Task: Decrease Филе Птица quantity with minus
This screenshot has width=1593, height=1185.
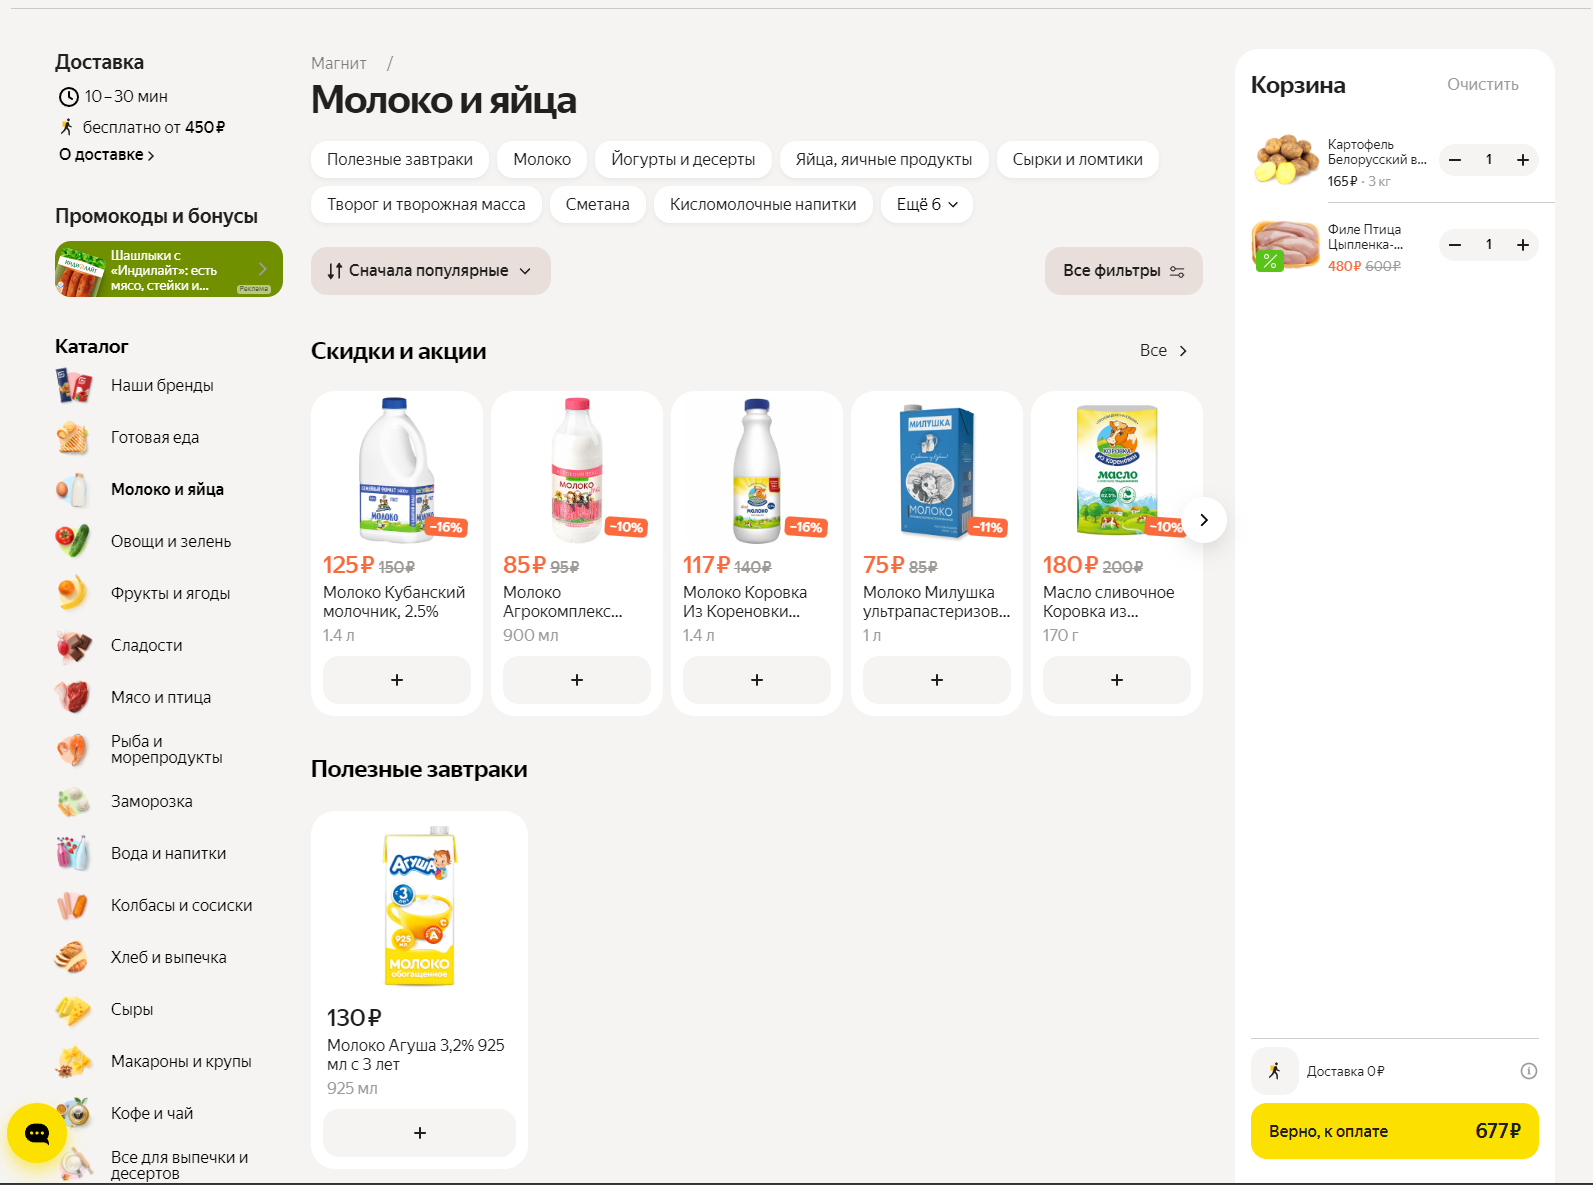Action: click(1455, 245)
